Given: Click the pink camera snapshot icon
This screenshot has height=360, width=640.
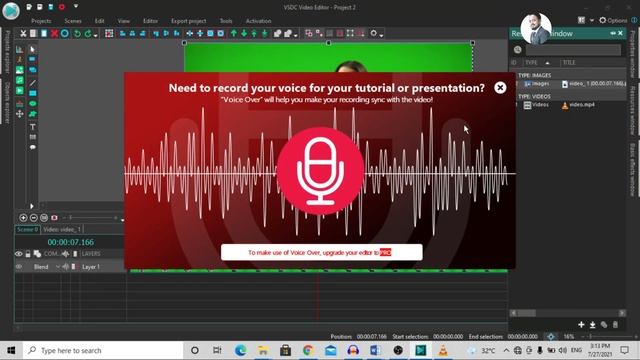Looking at the screenshot, I should 54,218.
